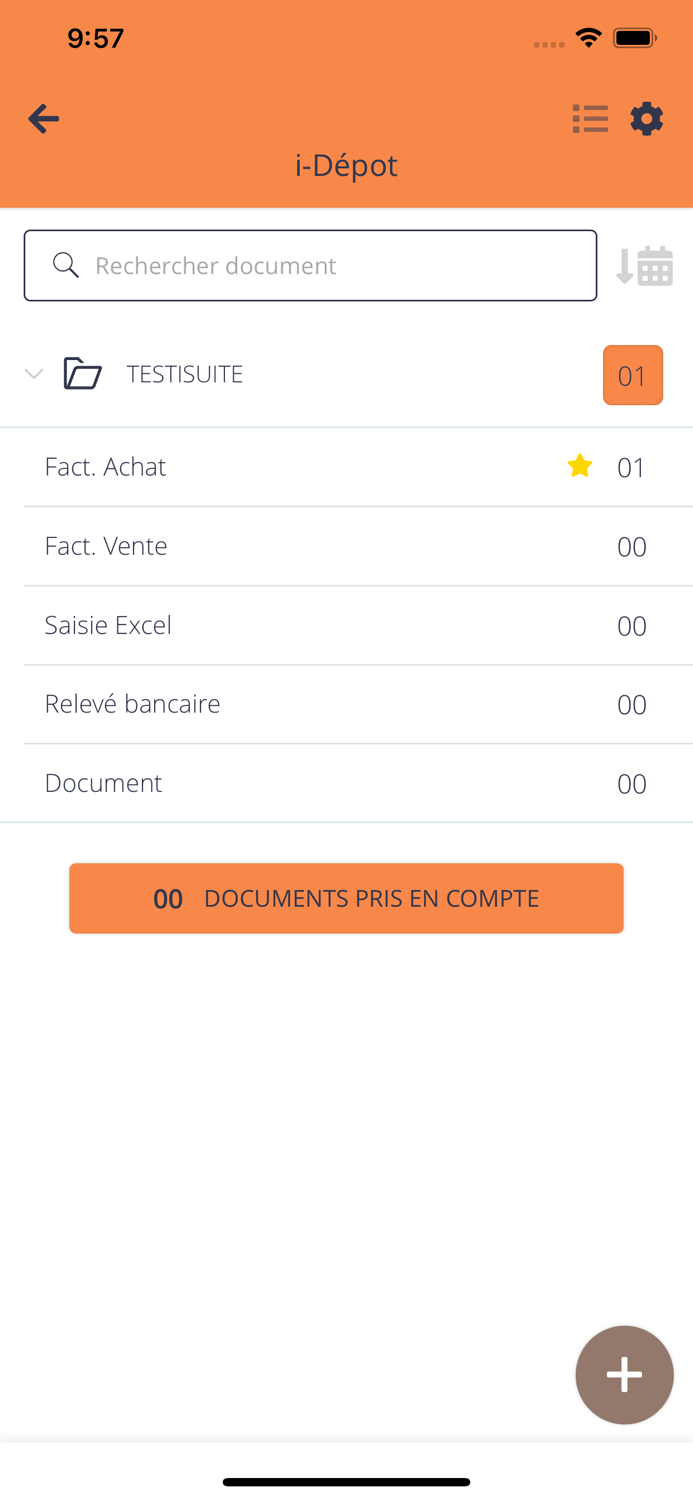Toggle the favorite star on Fact. Achat
The width and height of the screenshot is (693, 1500).
(579, 465)
